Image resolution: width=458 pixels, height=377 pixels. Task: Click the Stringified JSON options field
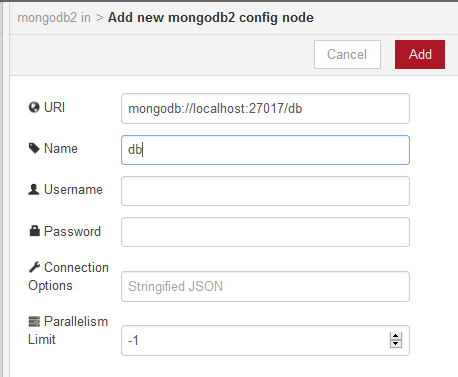tap(265, 286)
